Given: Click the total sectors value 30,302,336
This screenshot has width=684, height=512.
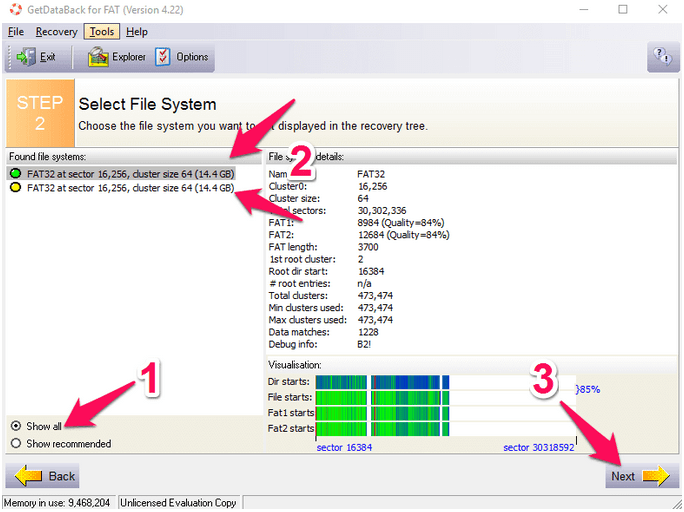Looking at the screenshot, I should tap(382, 211).
